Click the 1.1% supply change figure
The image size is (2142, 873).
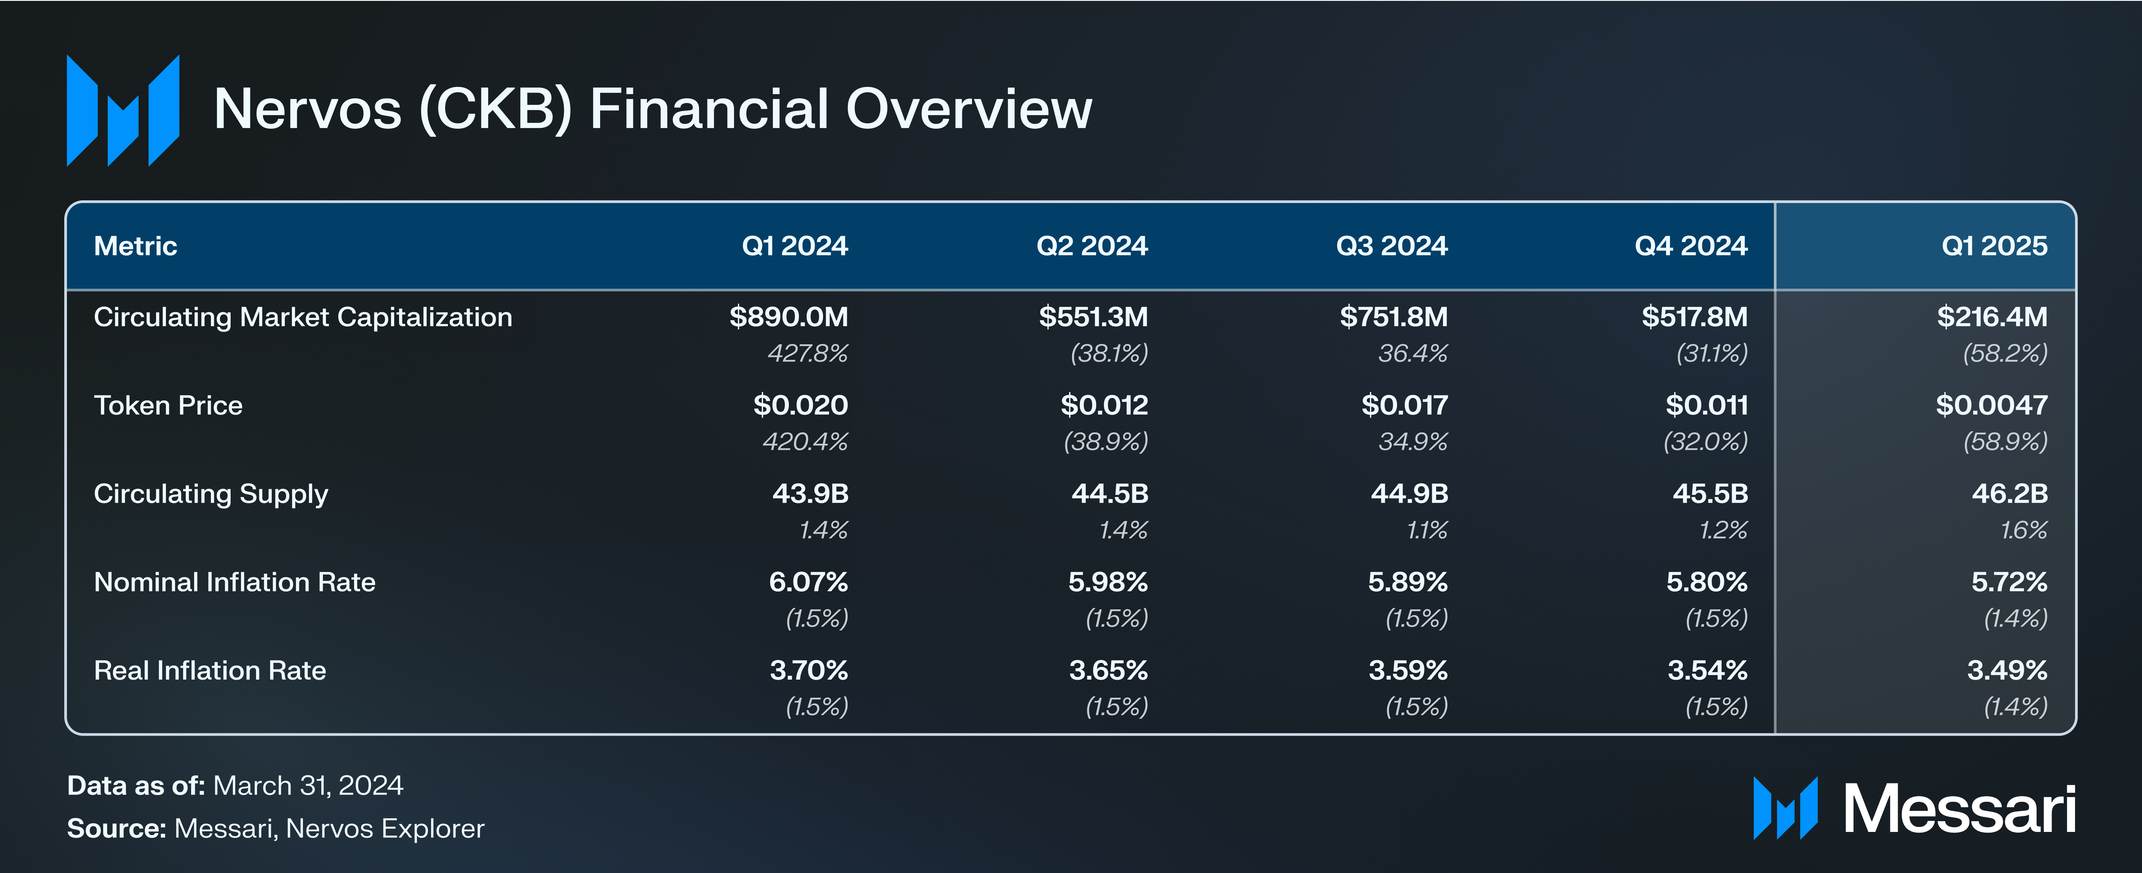tap(1428, 530)
